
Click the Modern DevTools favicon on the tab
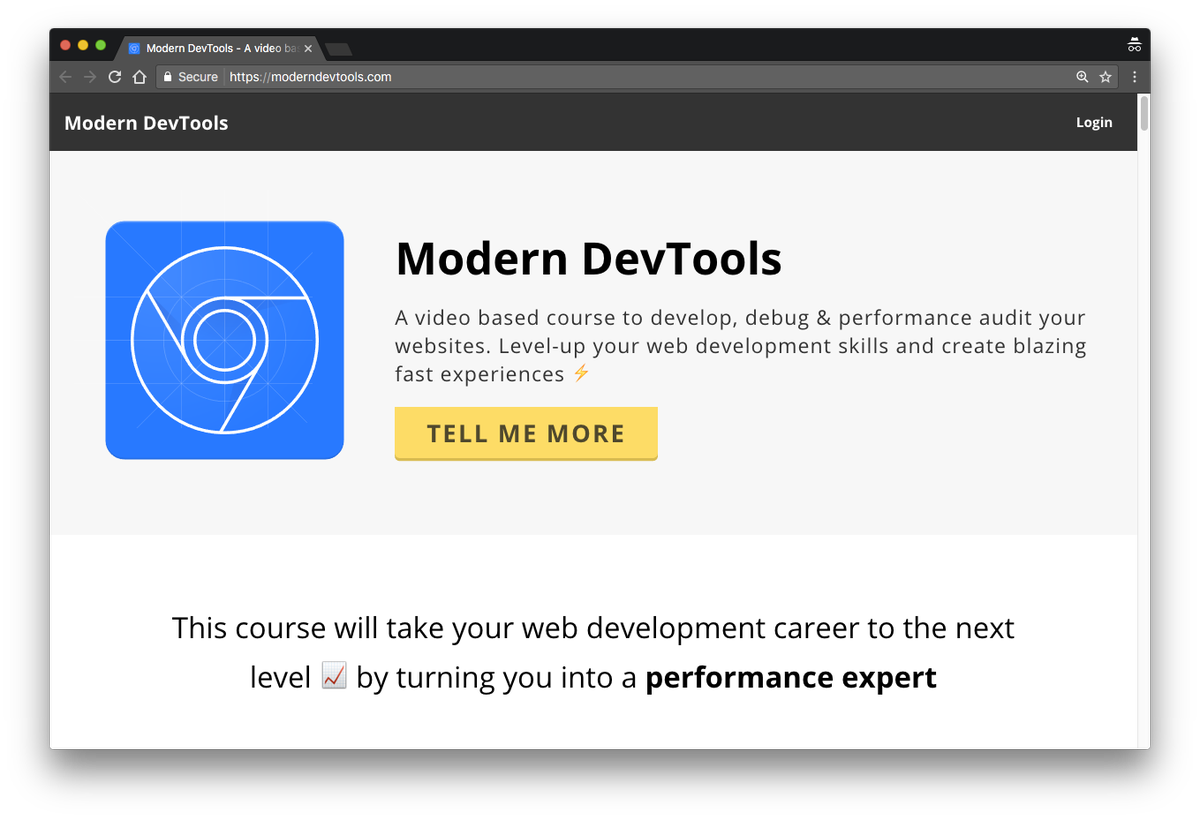132,47
